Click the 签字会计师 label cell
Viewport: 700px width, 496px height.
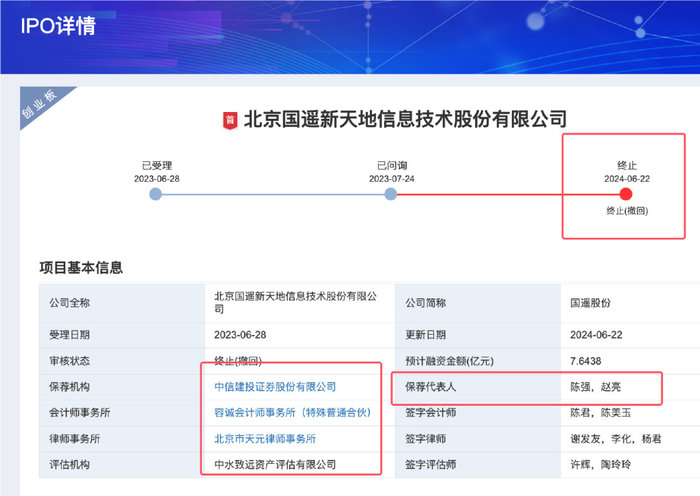click(478, 413)
